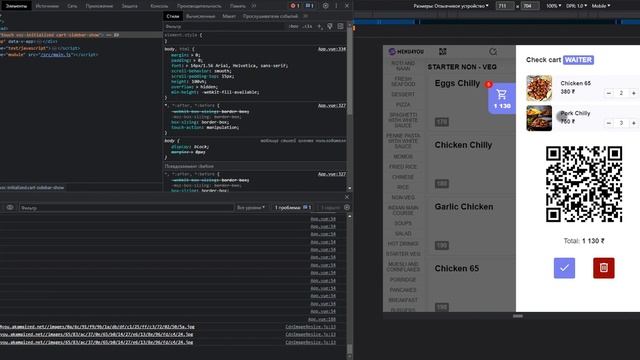Open the cart button showing 1 130
Viewport: 640px width, 360px height.
[x=502, y=98]
